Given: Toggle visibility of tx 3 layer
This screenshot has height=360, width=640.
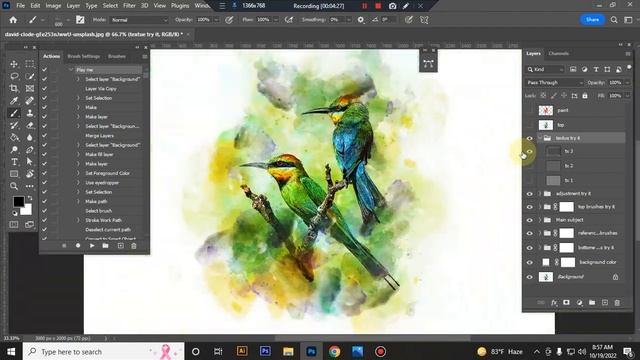Looking at the screenshot, I should 529,151.
